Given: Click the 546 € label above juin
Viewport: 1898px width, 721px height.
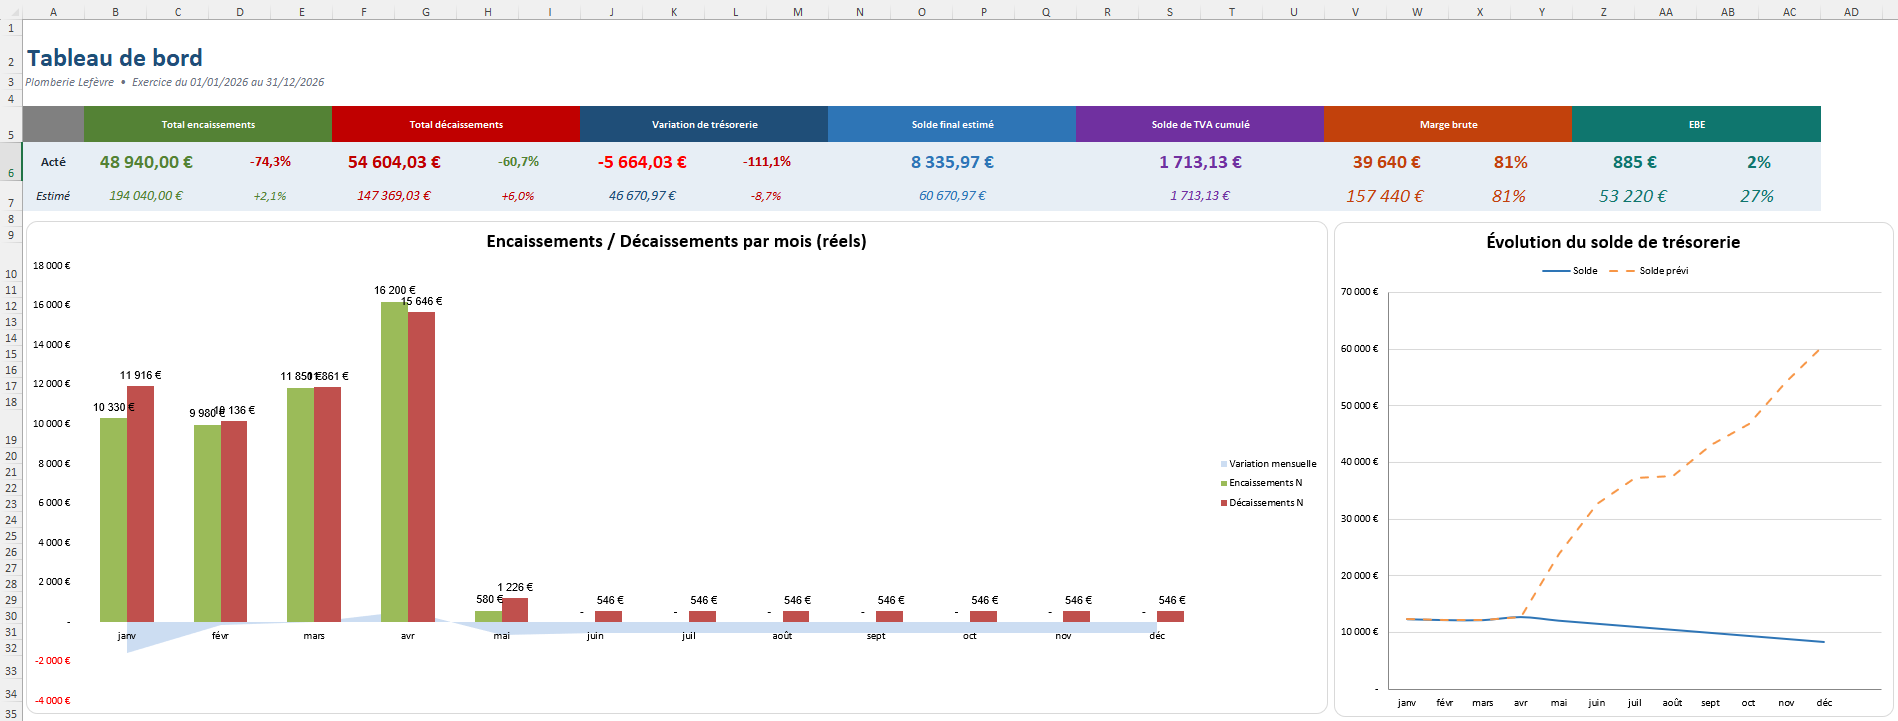Looking at the screenshot, I should pyautogui.click(x=610, y=600).
